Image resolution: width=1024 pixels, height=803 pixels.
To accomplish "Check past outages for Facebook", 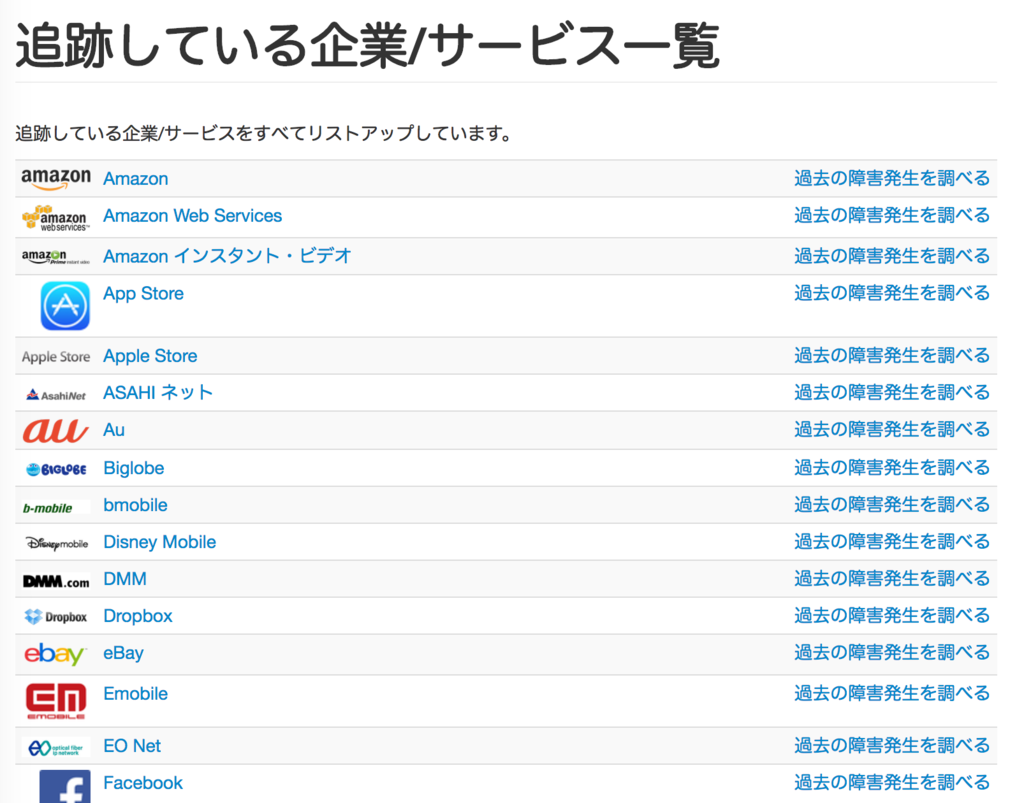I will 892,783.
